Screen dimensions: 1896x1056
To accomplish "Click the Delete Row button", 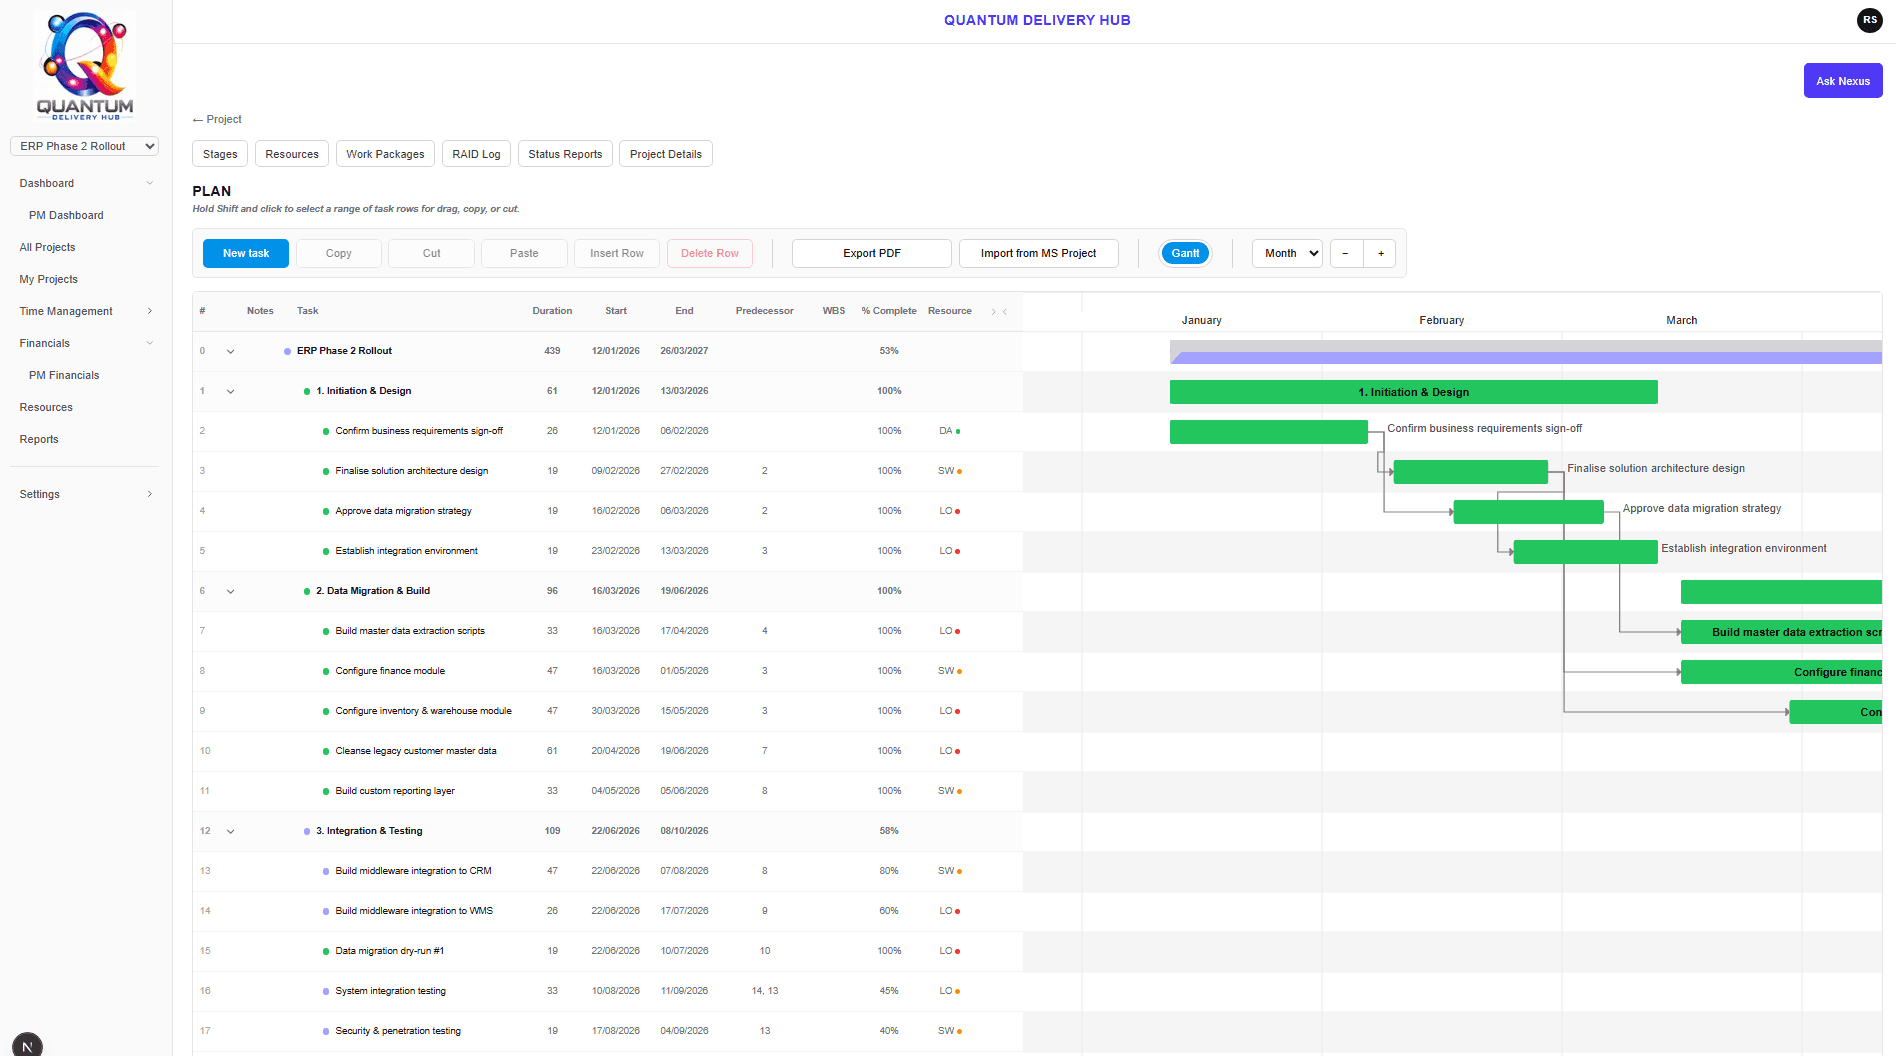I will coord(710,253).
